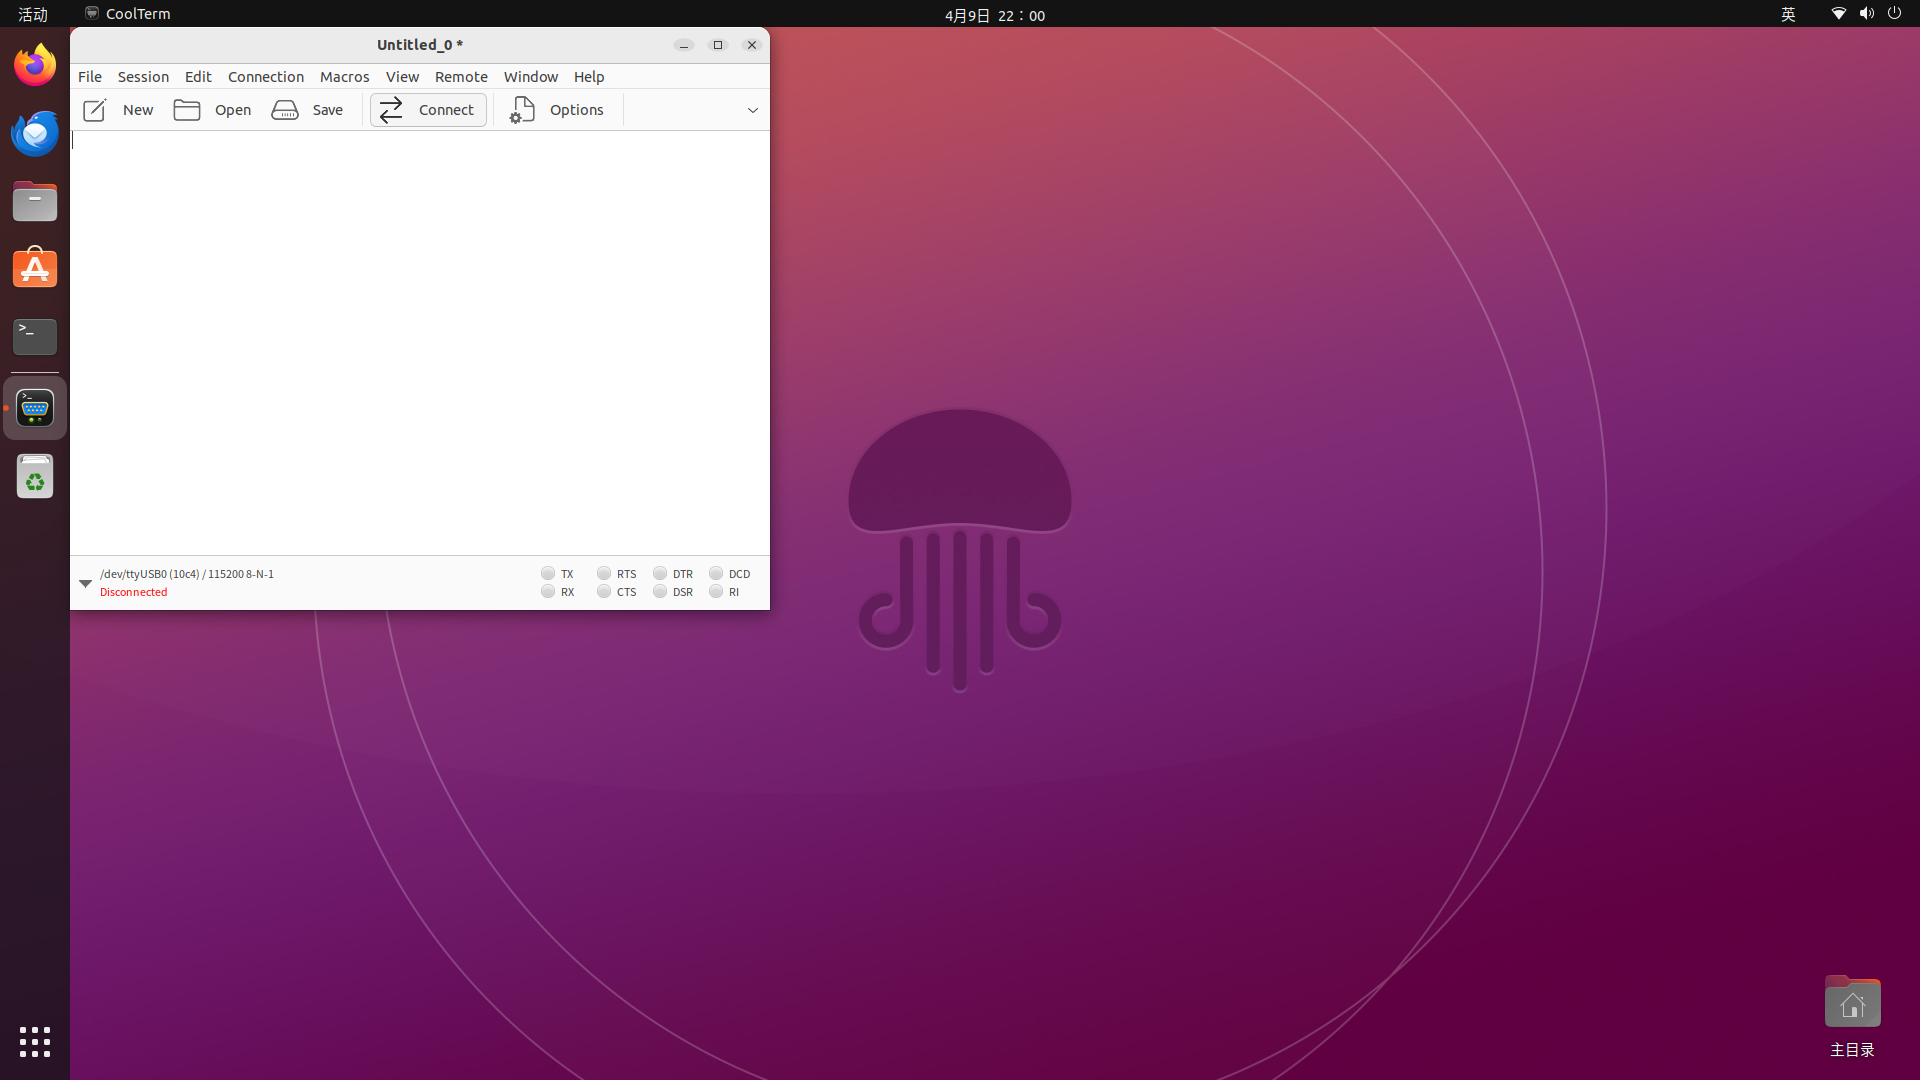Open Terminal from the dock
Image resolution: width=1920 pixels, height=1080 pixels.
35,337
